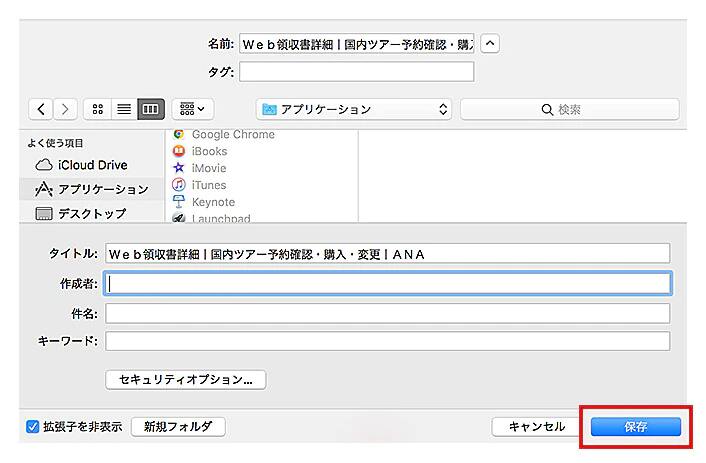Click the forward navigation arrow
Screen dimensions: 706x463
pos(65,109)
